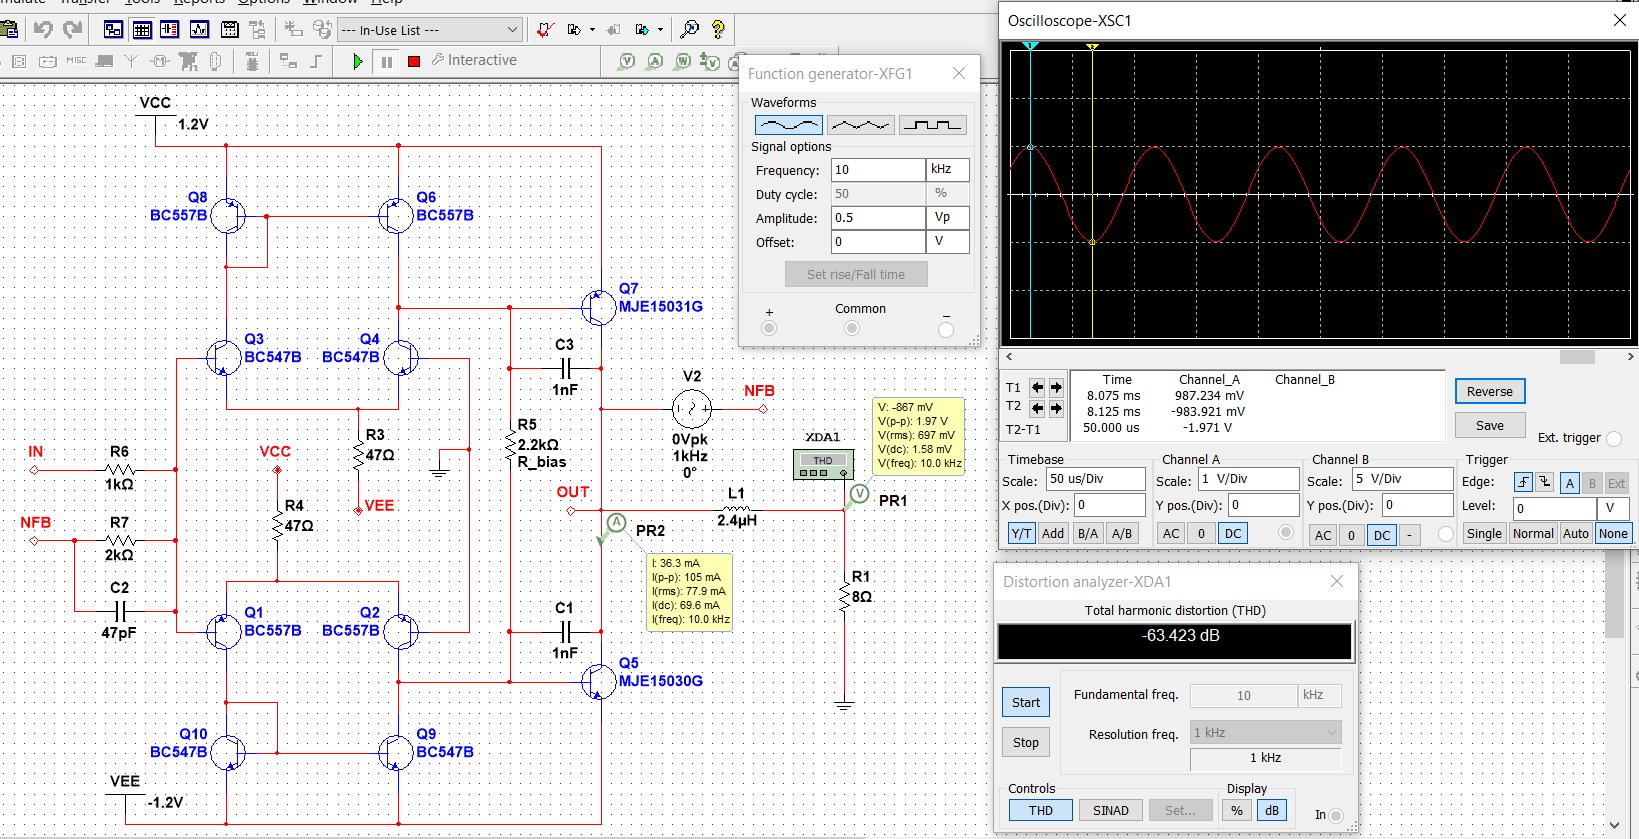Open the Postprocessor calculator icon

[230, 30]
